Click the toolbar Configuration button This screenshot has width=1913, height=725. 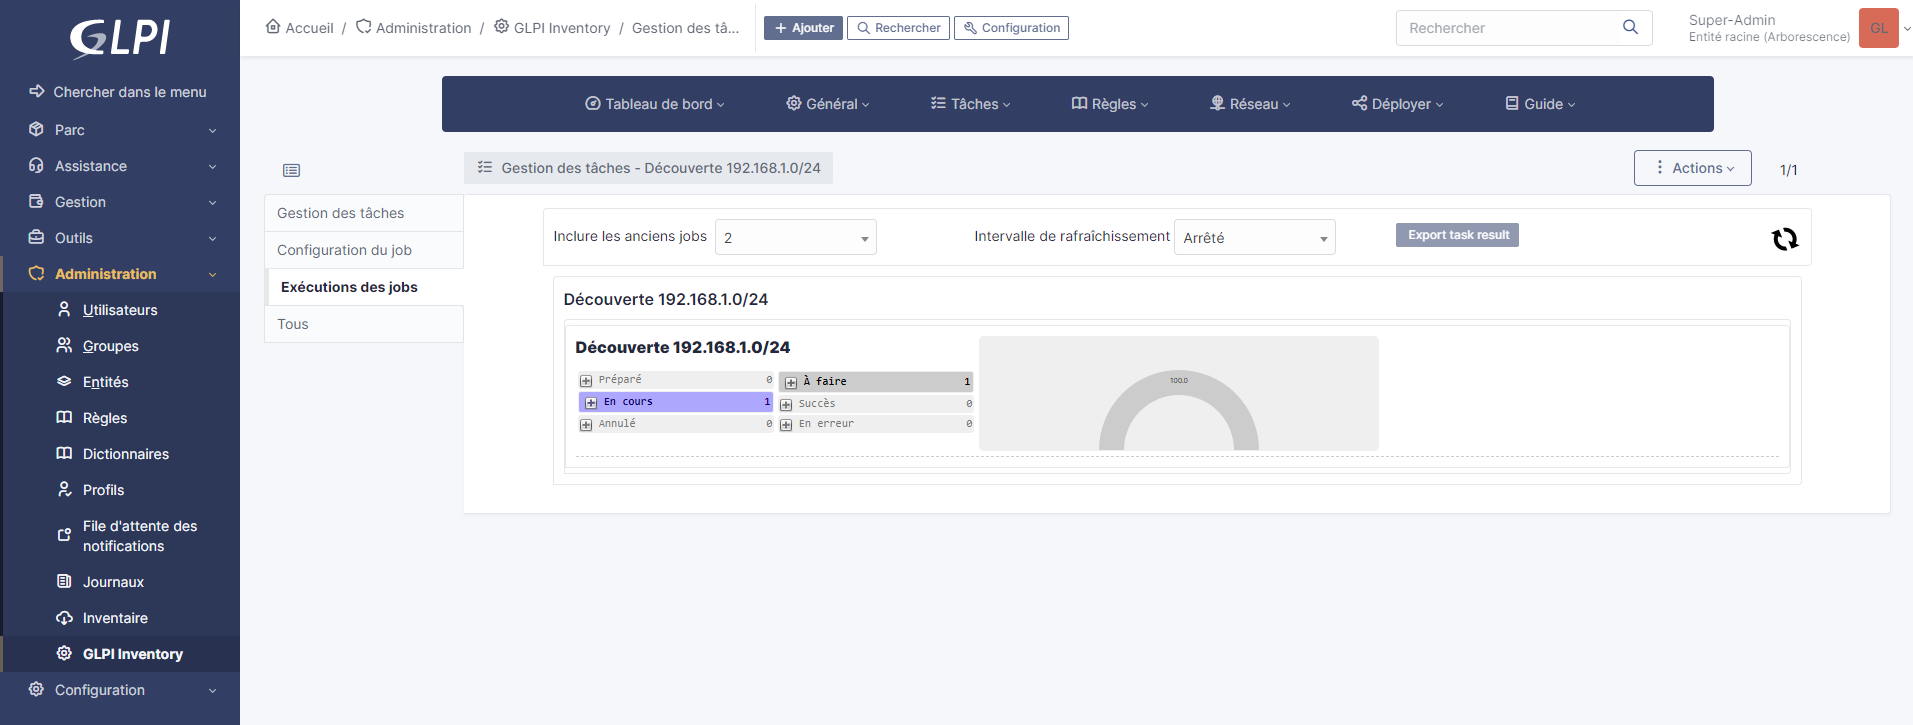pos(1011,28)
